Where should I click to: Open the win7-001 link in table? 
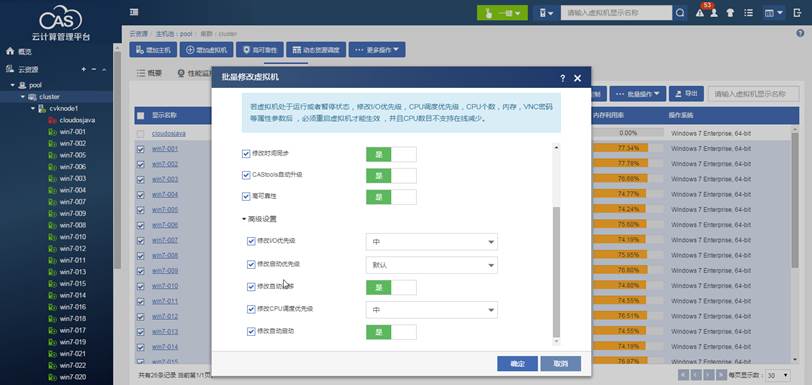click(165, 149)
